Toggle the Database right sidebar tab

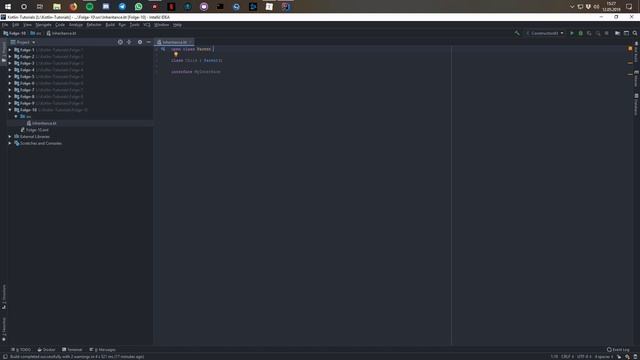pyautogui.click(x=636, y=104)
